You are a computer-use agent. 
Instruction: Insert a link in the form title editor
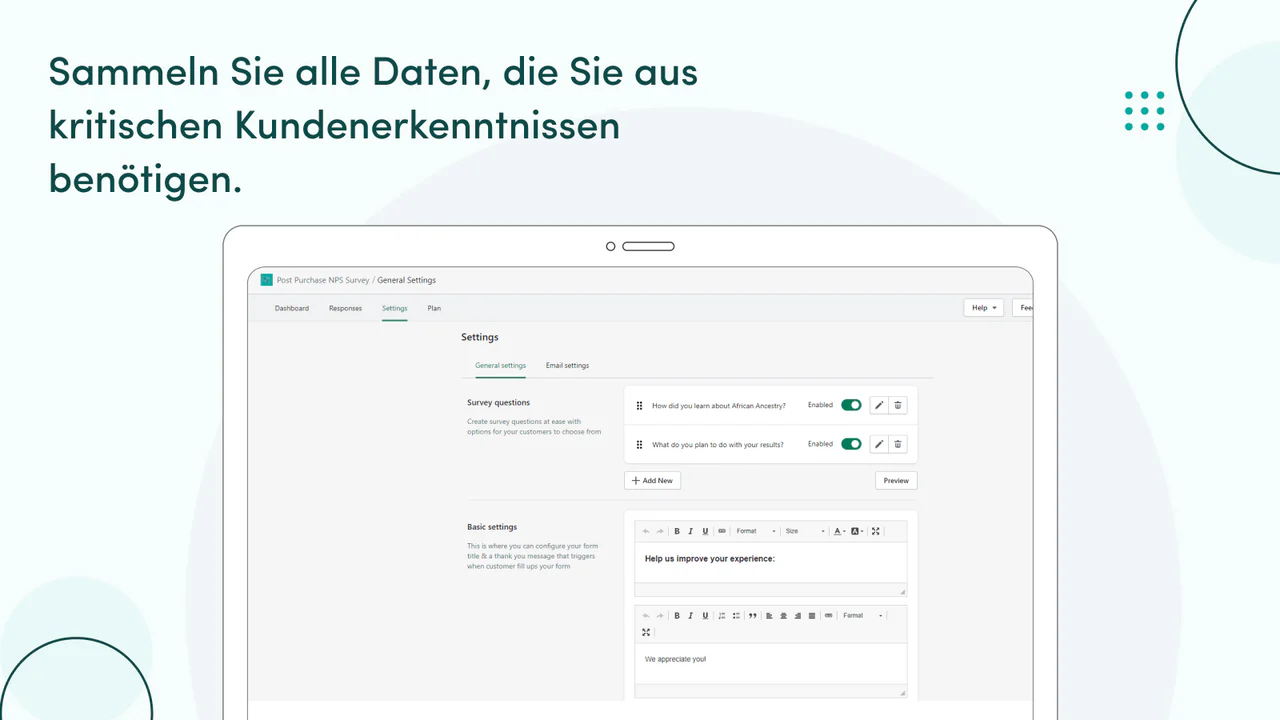722,531
